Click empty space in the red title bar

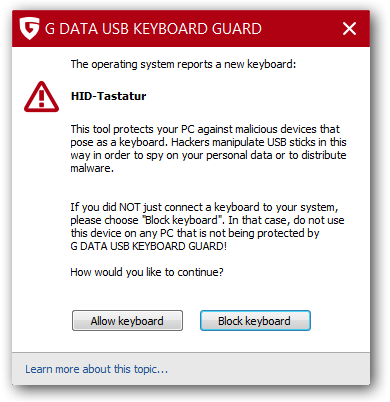[300, 29]
